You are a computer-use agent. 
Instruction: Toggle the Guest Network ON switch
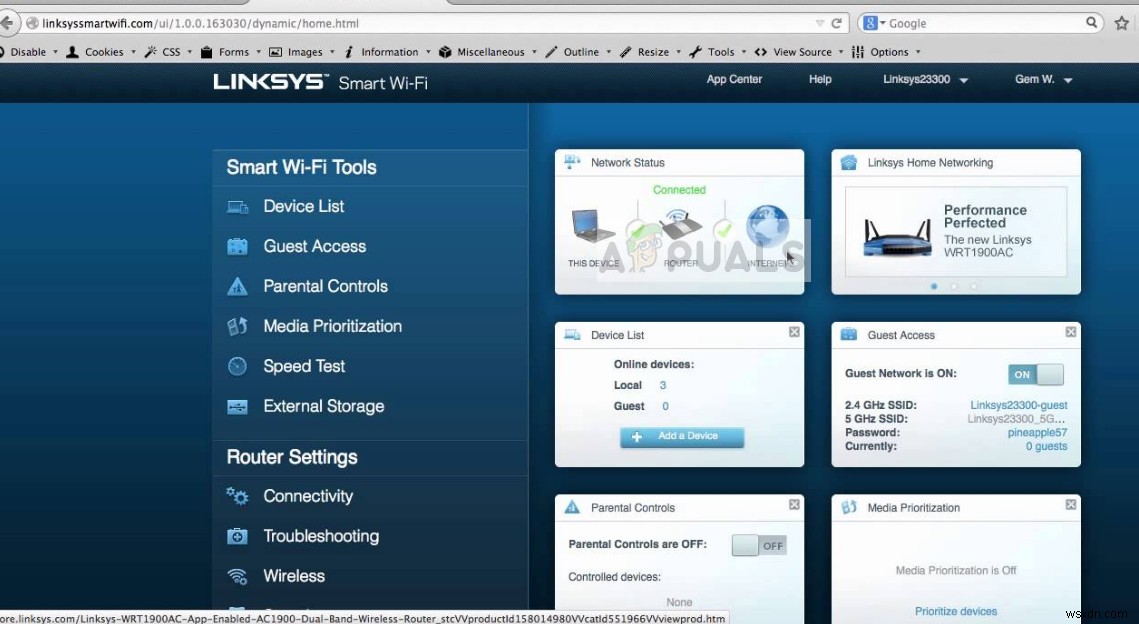tap(1036, 374)
